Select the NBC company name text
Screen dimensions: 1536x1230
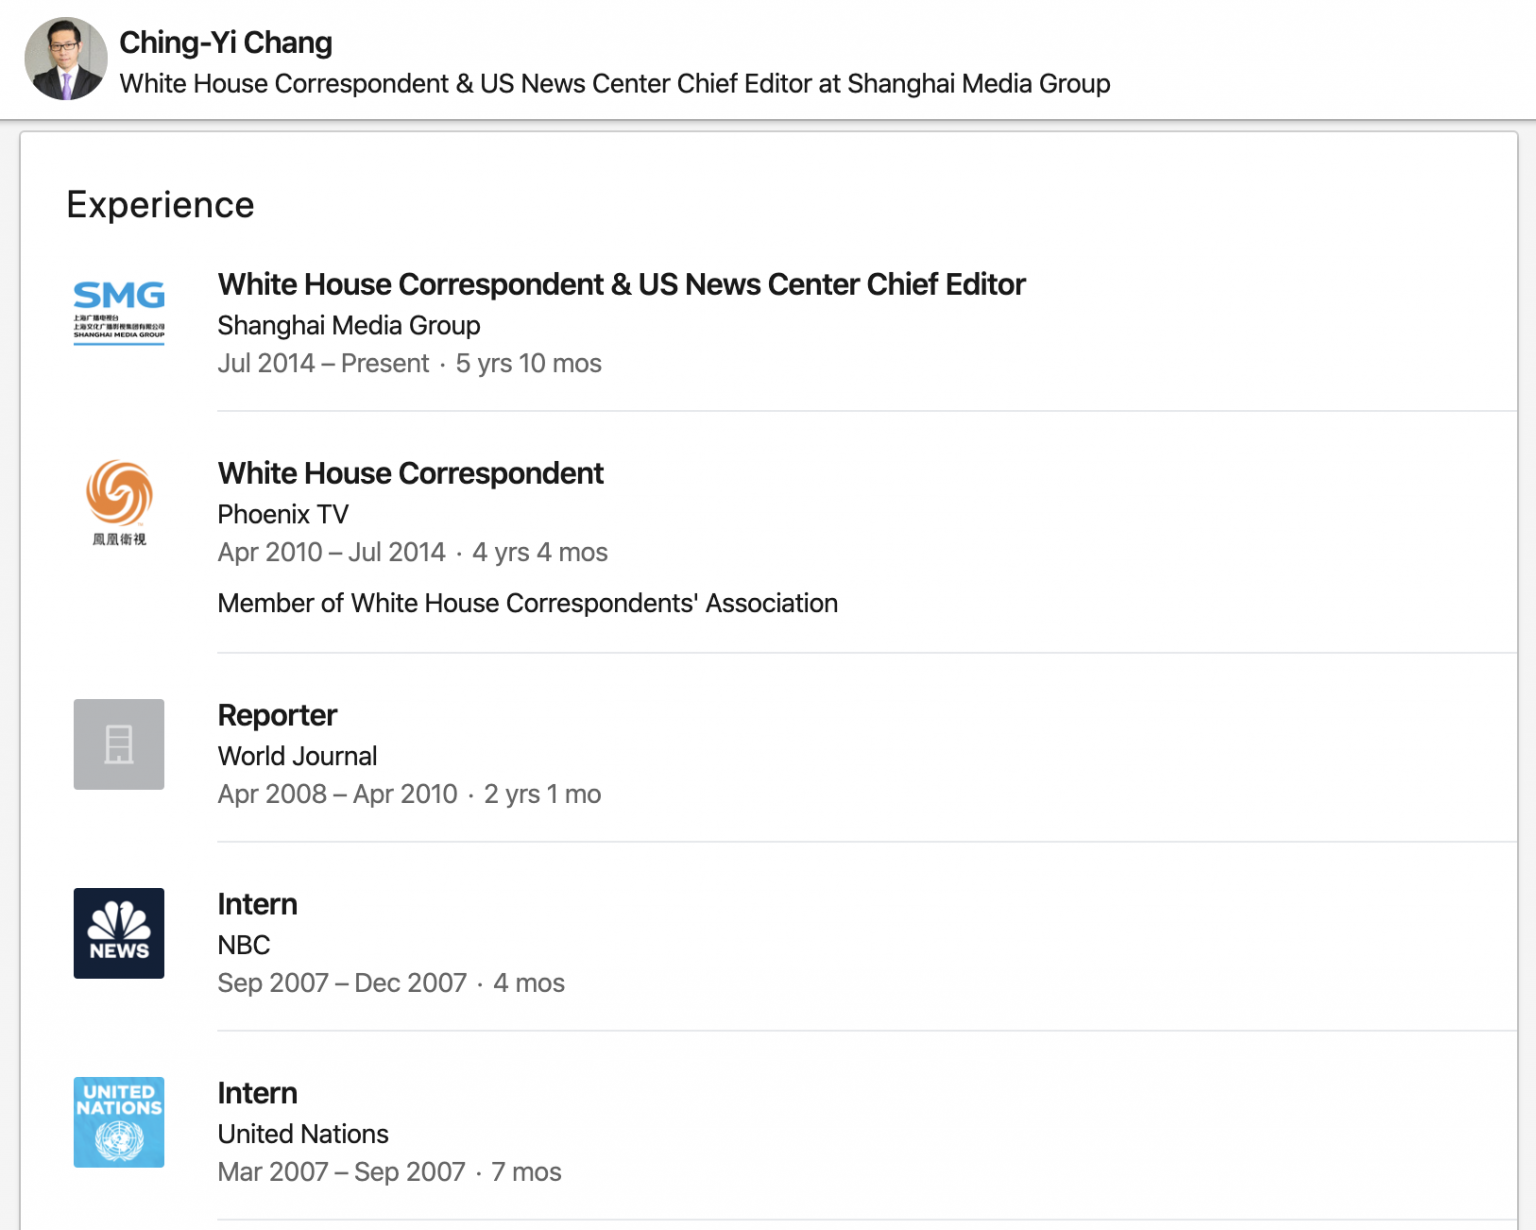244,946
